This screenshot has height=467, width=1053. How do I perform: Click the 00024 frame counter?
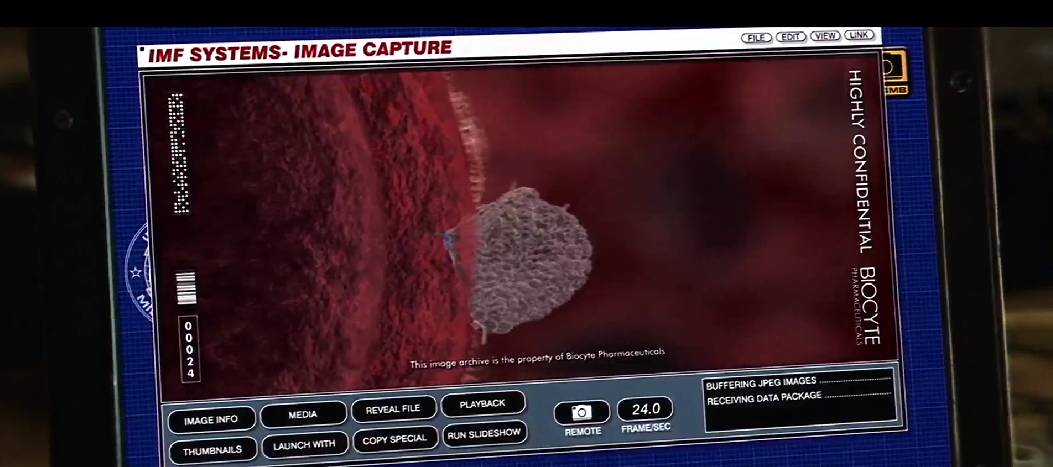click(x=189, y=349)
